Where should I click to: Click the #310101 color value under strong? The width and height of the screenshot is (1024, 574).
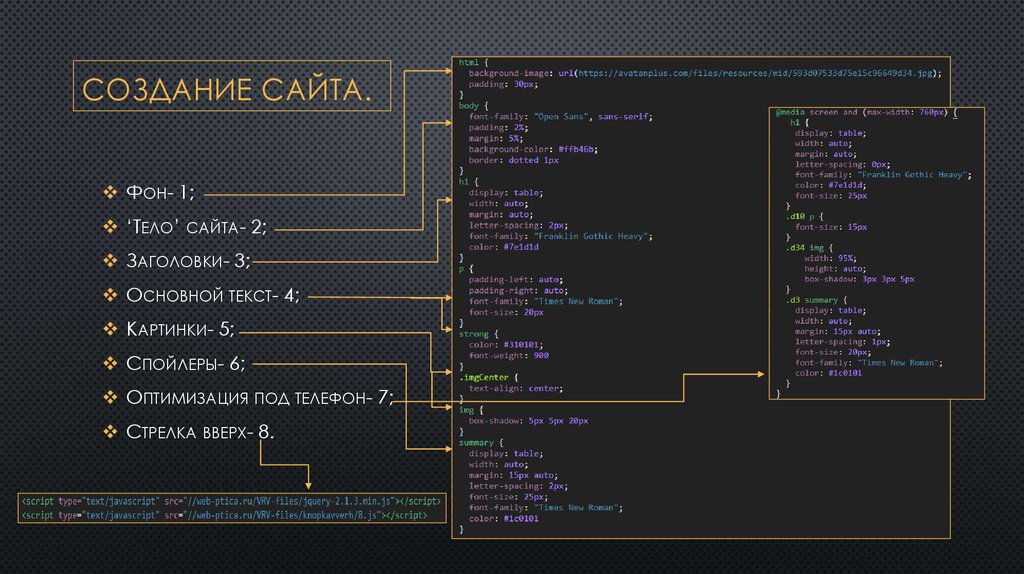tap(523, 344)
